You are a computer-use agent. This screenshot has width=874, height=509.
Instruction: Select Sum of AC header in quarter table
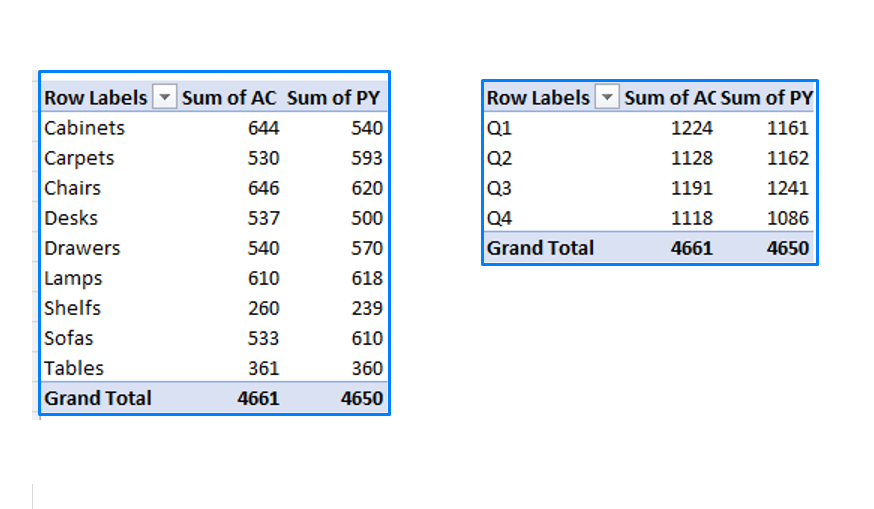[670, 98]
